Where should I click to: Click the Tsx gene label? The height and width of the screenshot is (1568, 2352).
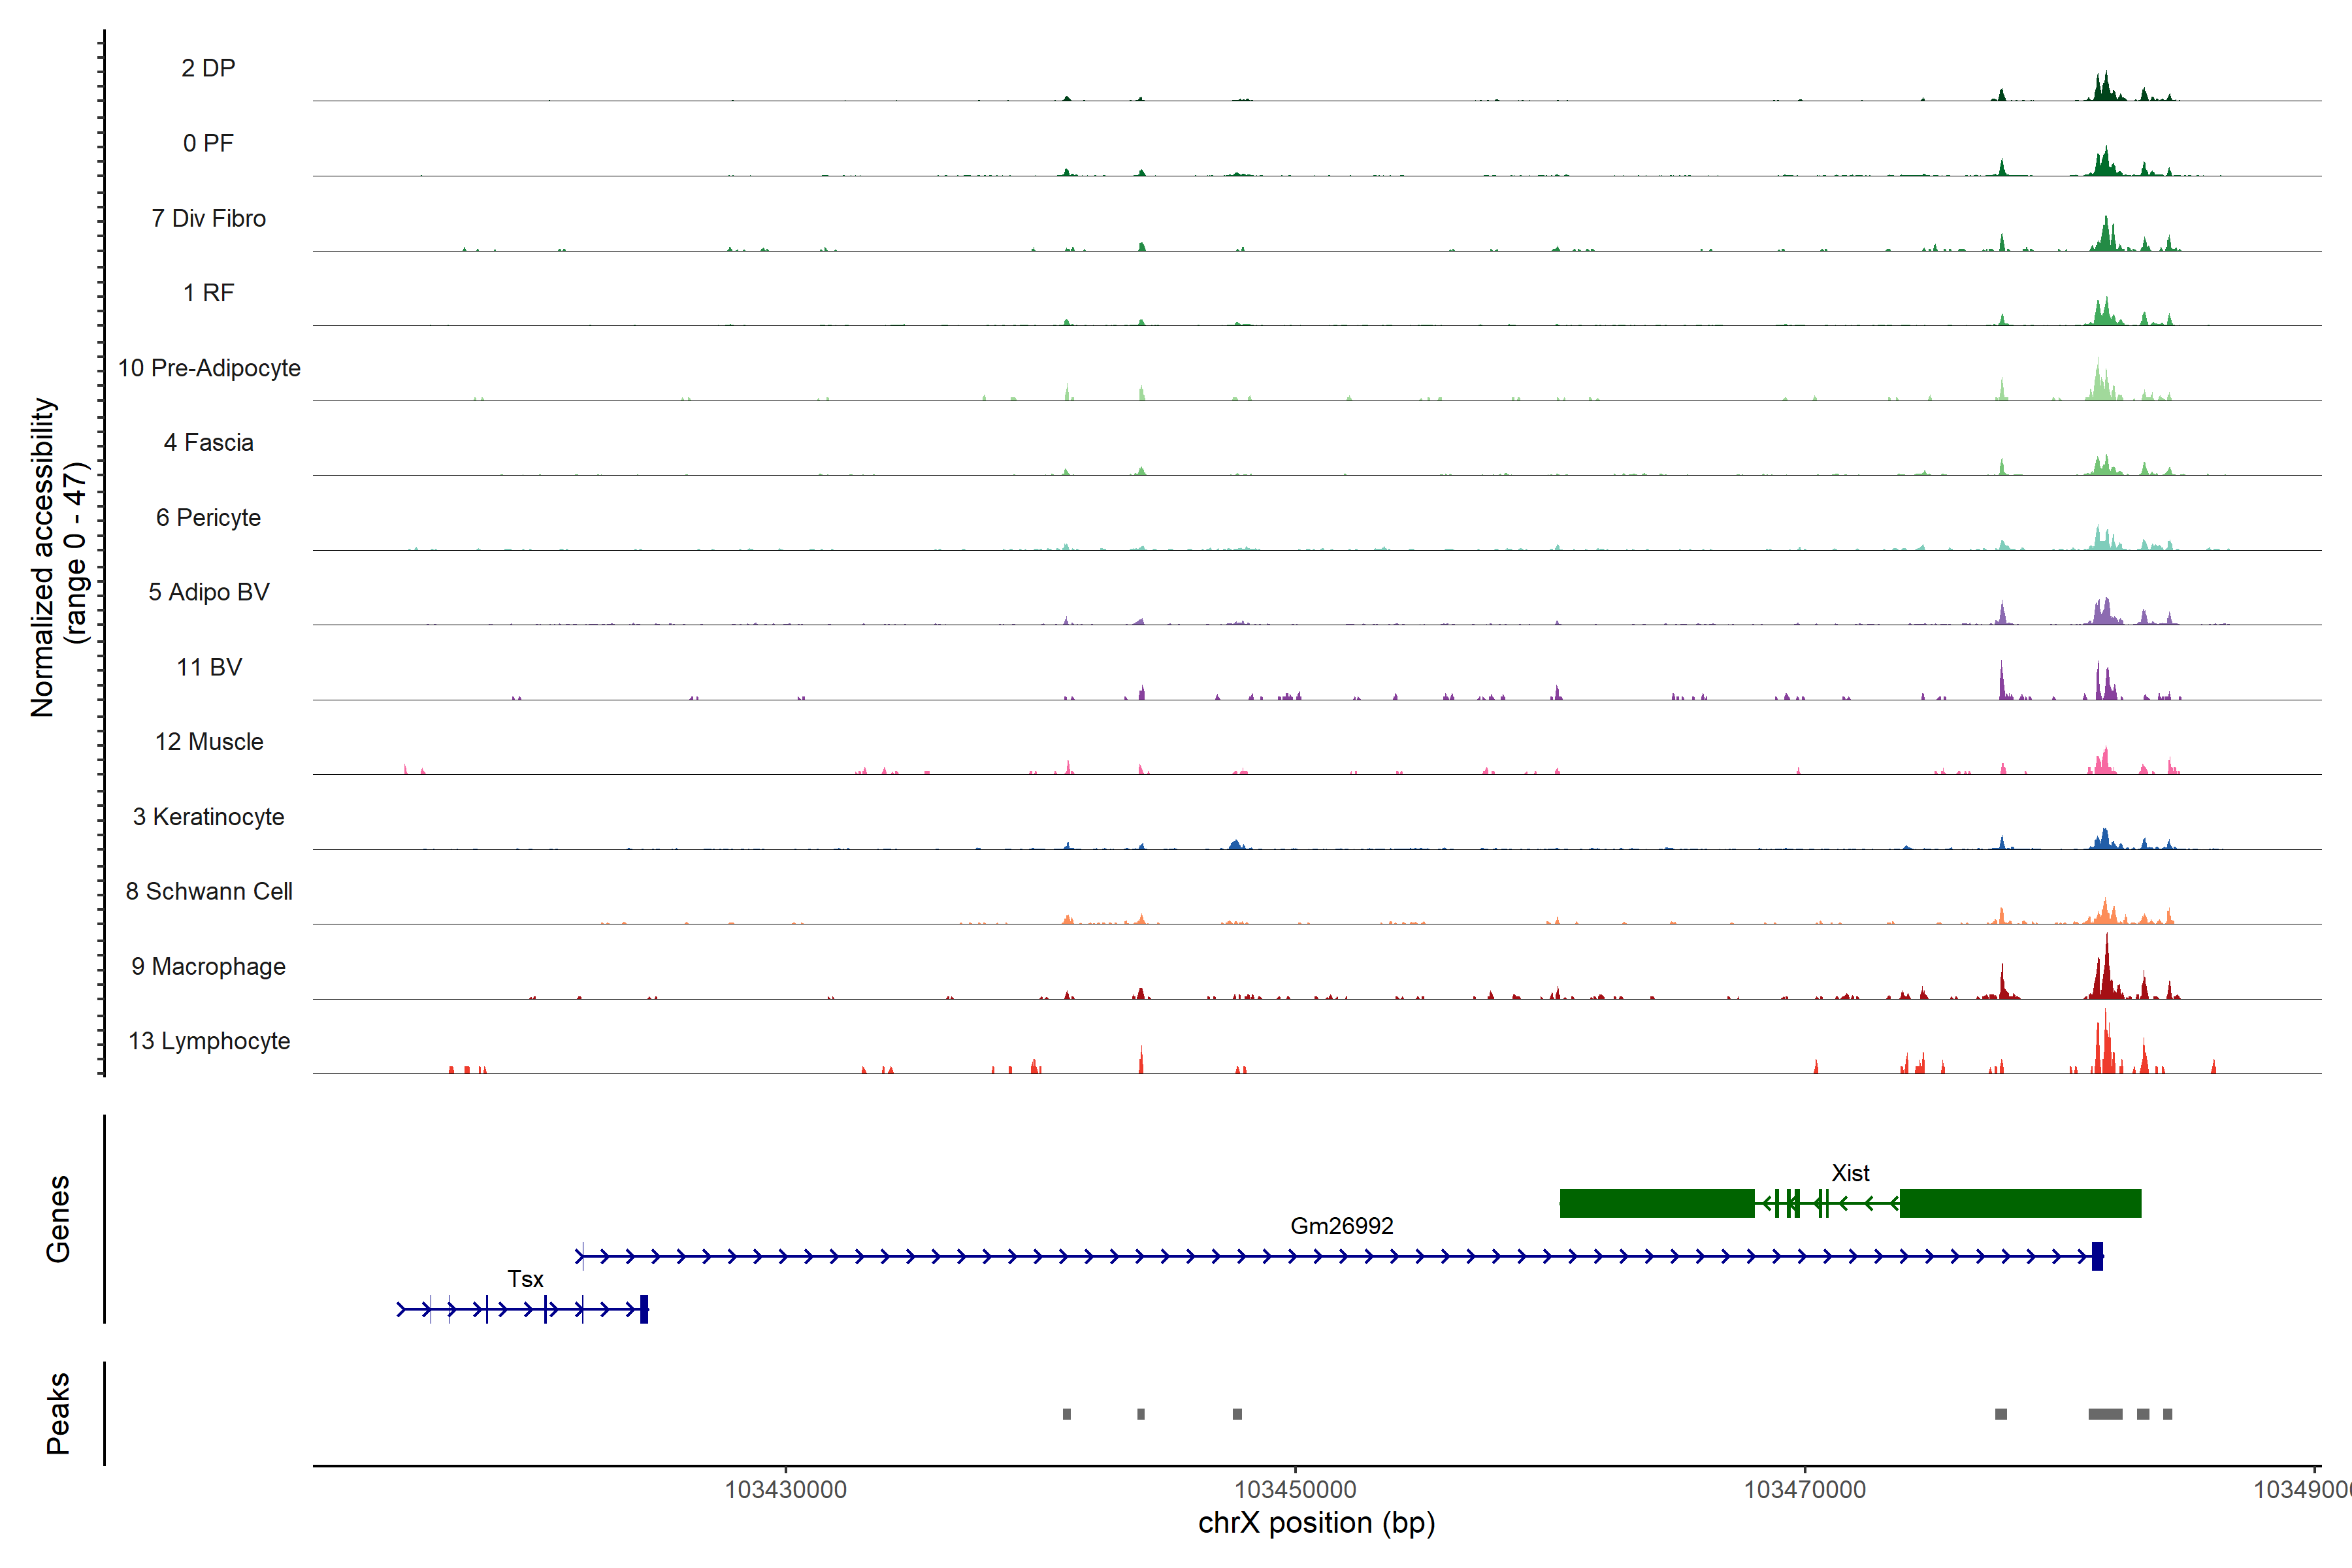[525, 1279]
